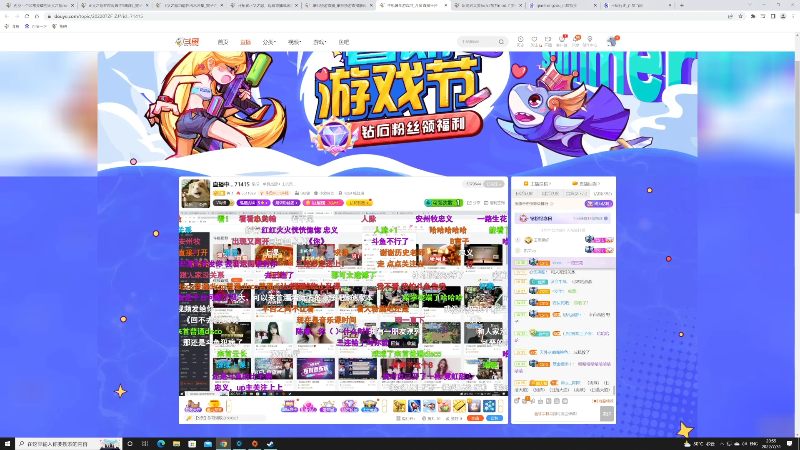The image size is (800, 450).
Task: Click the banner card under chat sub-tabs
Action: [563, 218]
